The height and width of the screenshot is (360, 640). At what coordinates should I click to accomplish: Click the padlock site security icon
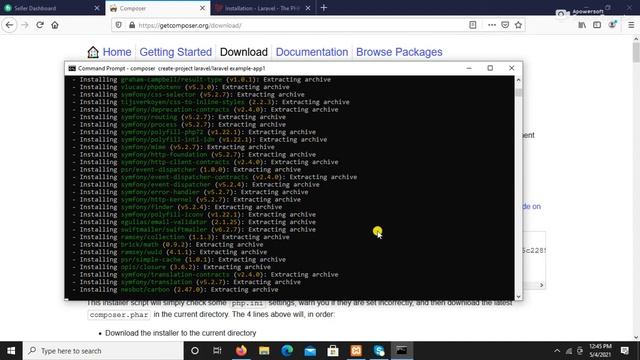(x=132, y=25)
